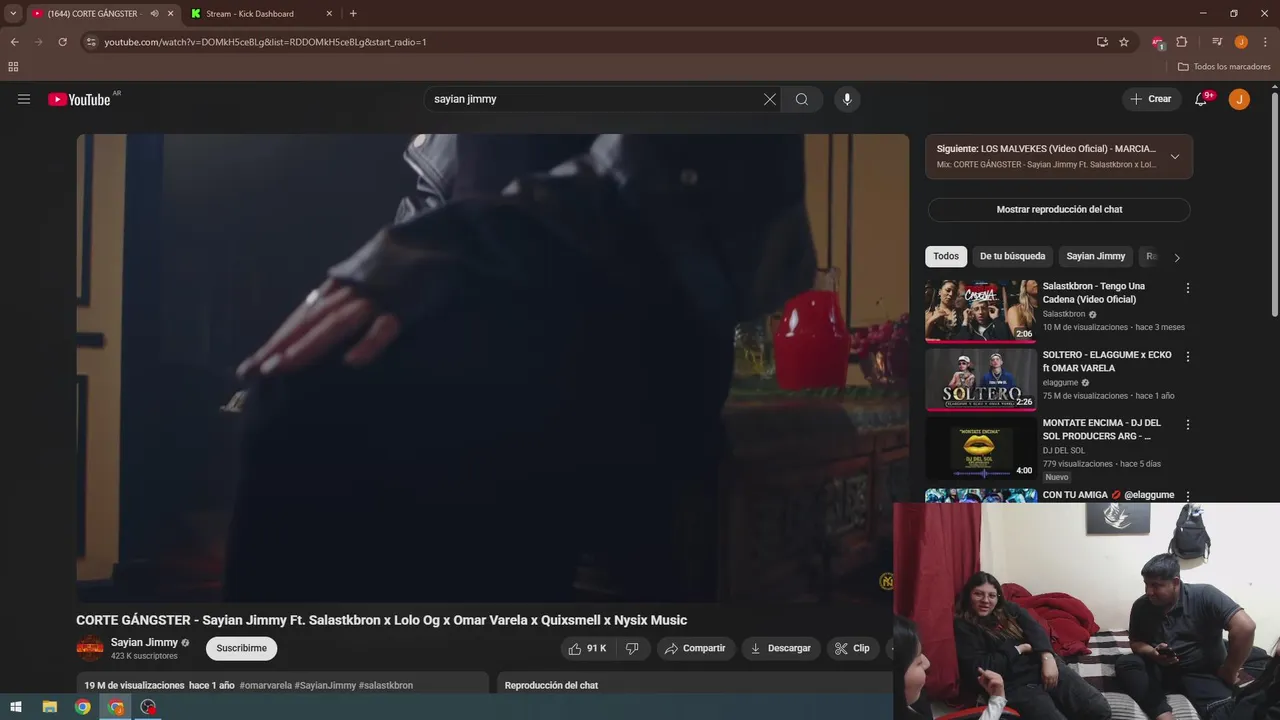The image size is (1280, 720).
Task: Click the Descargar download button
Action: pos(781,648)
